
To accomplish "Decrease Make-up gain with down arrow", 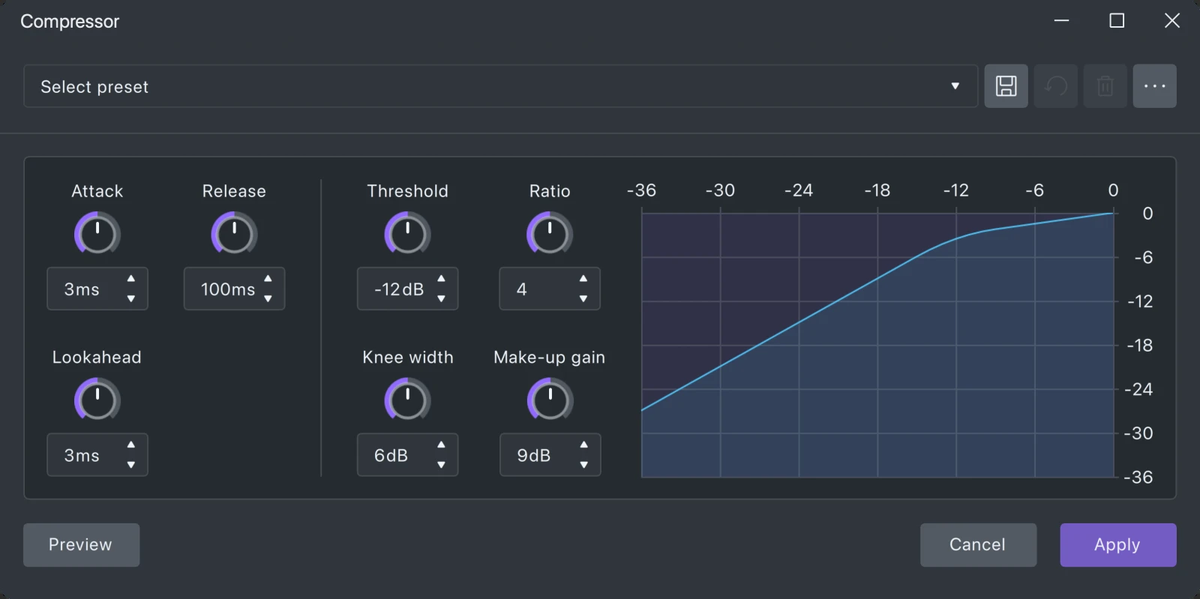I will tap(583, 465).
